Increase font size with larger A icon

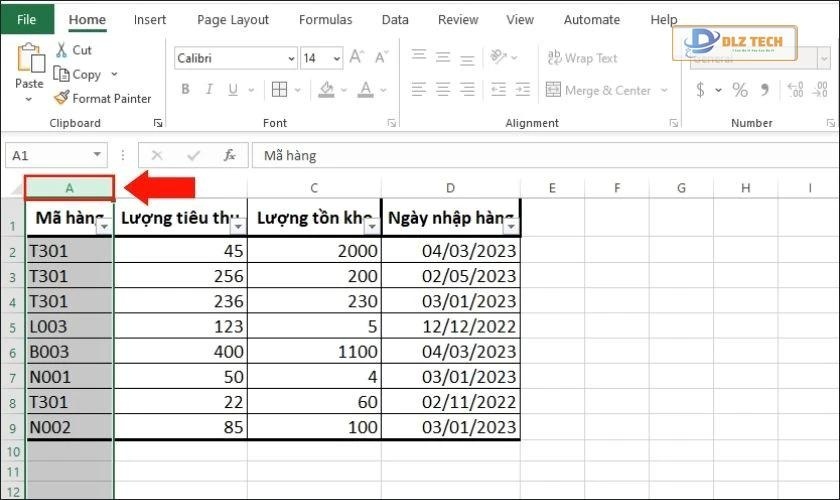(356, 57)
